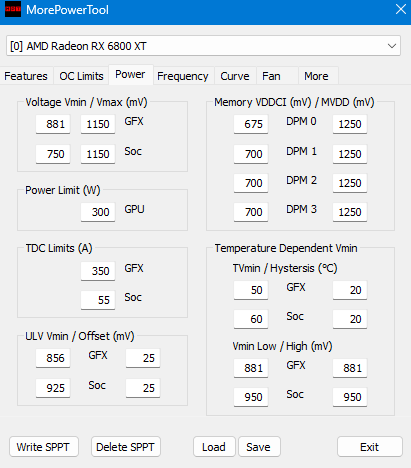Click the GFX Vmin voltage field showing 881
The image size is (411, 468).
coord(53,124)
